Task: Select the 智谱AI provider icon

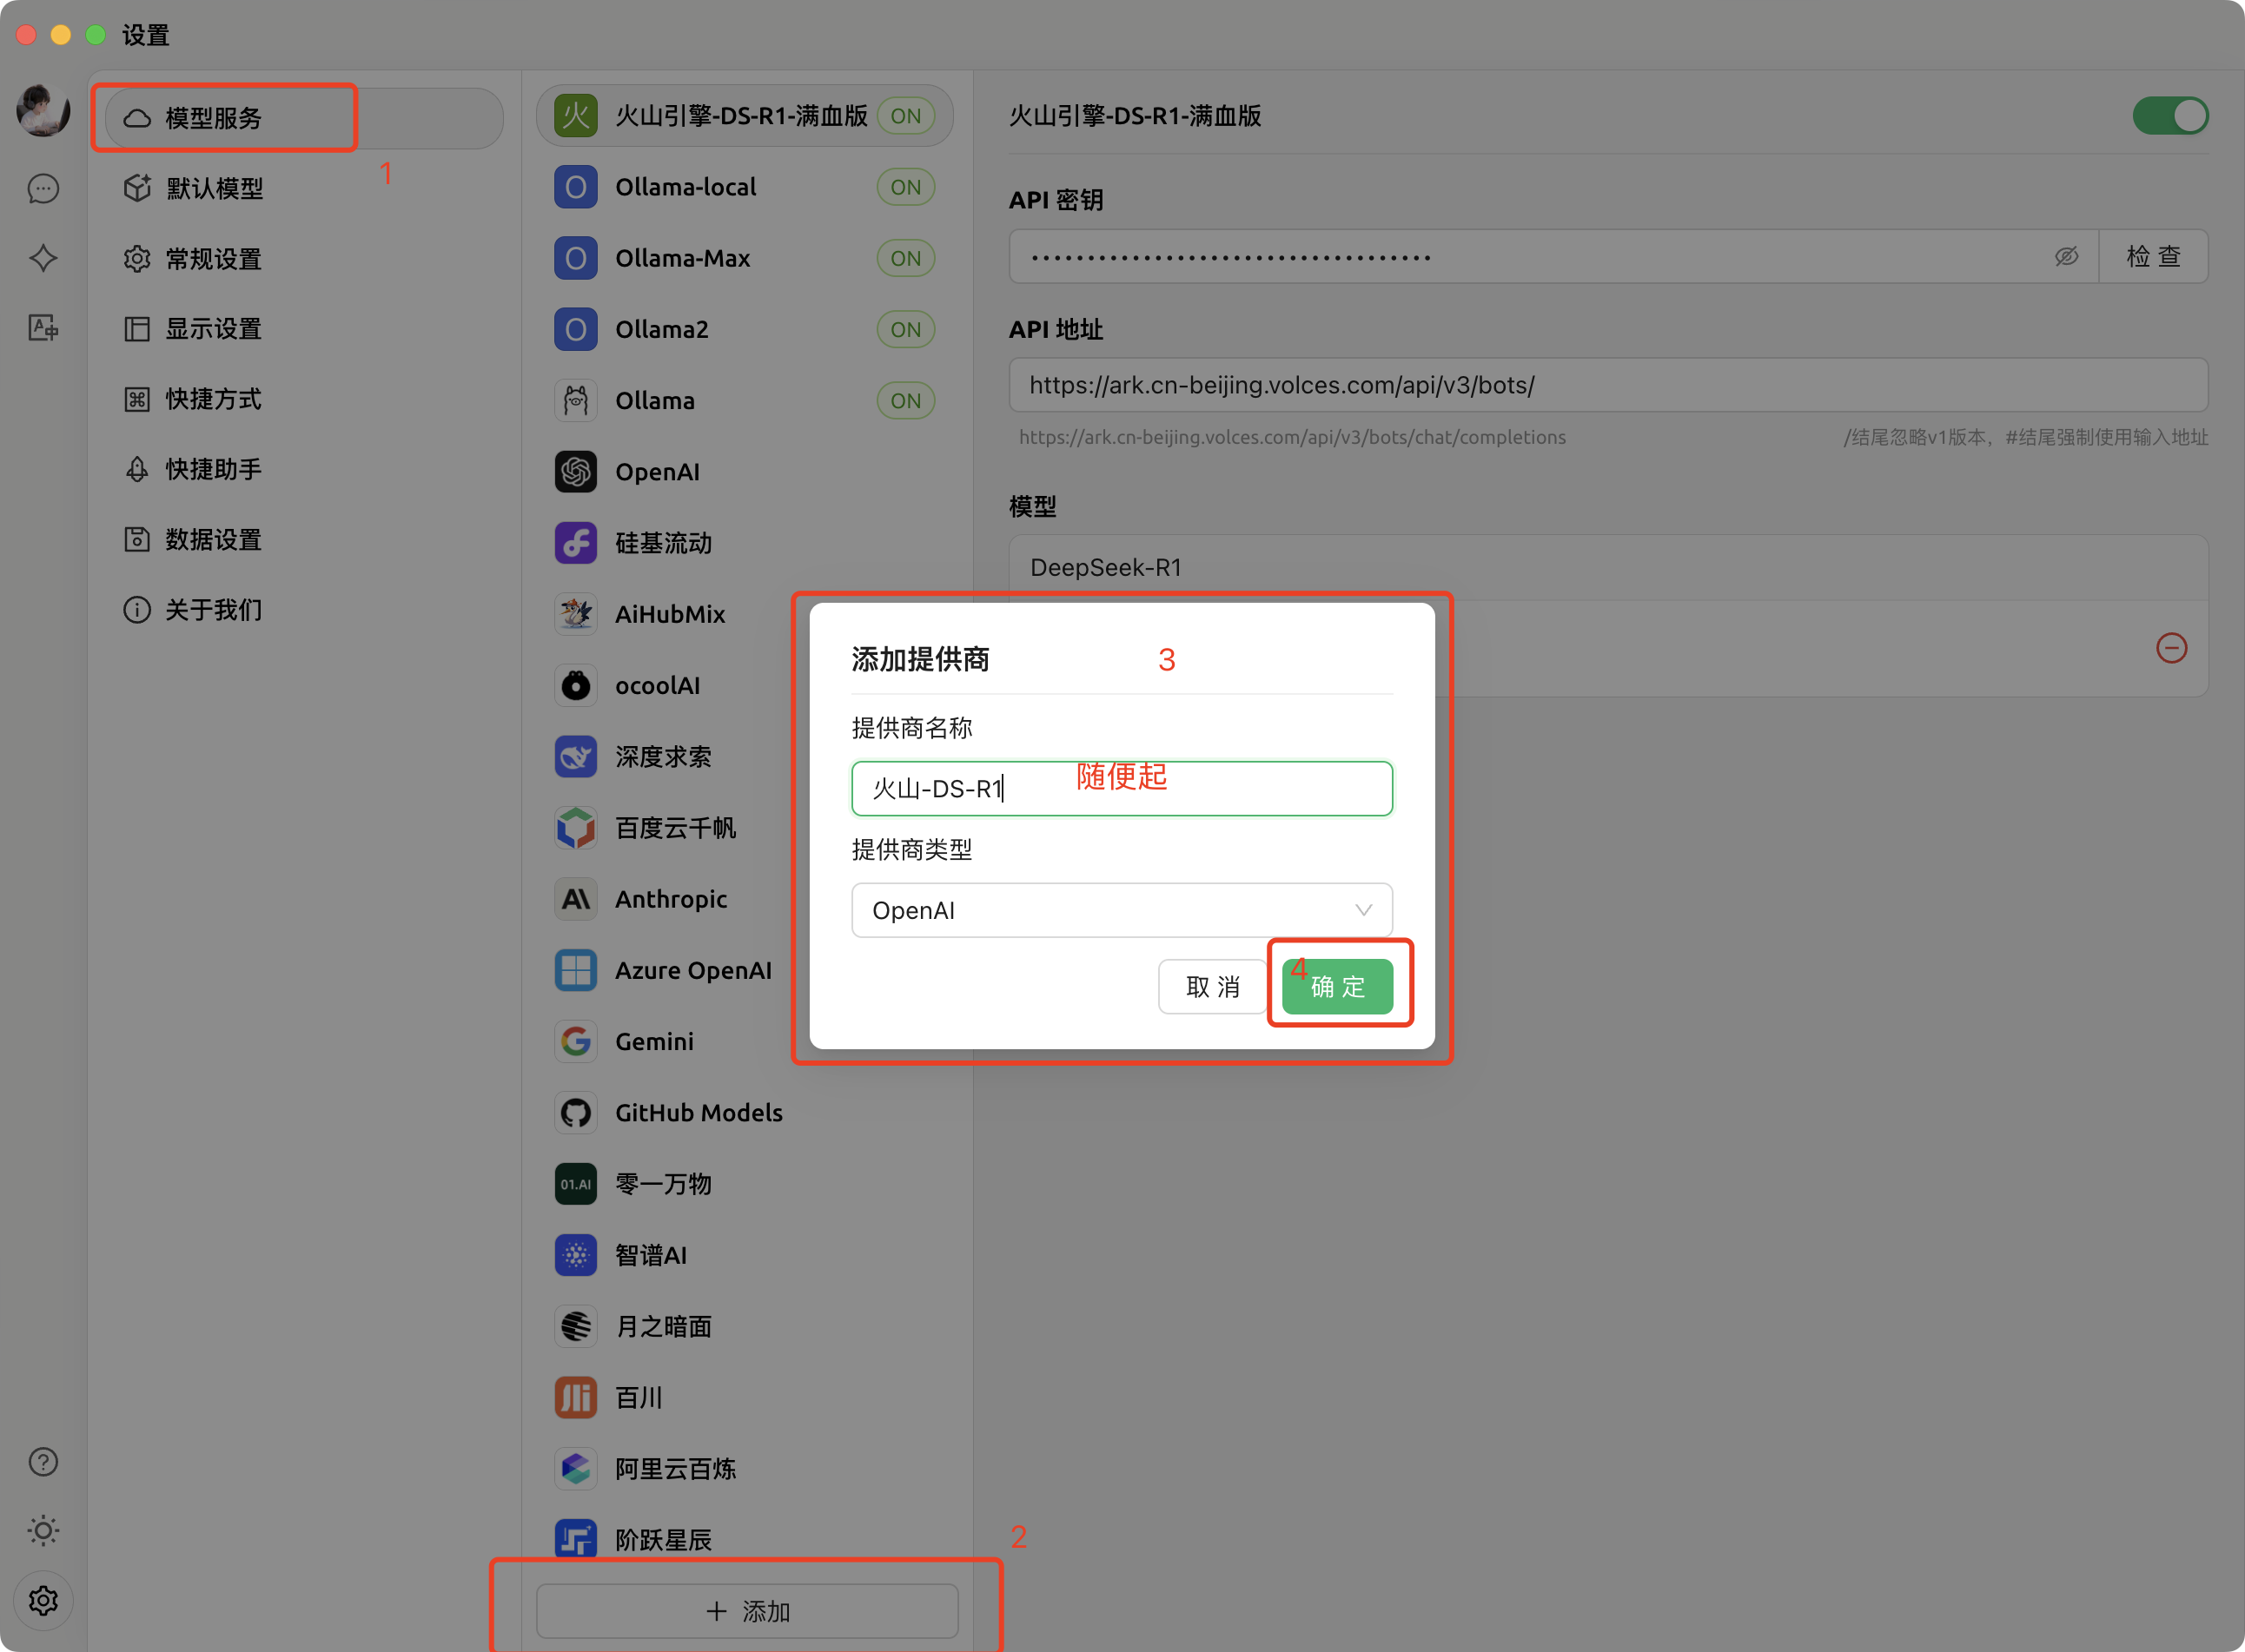Action: click(x=576, y=1255)
